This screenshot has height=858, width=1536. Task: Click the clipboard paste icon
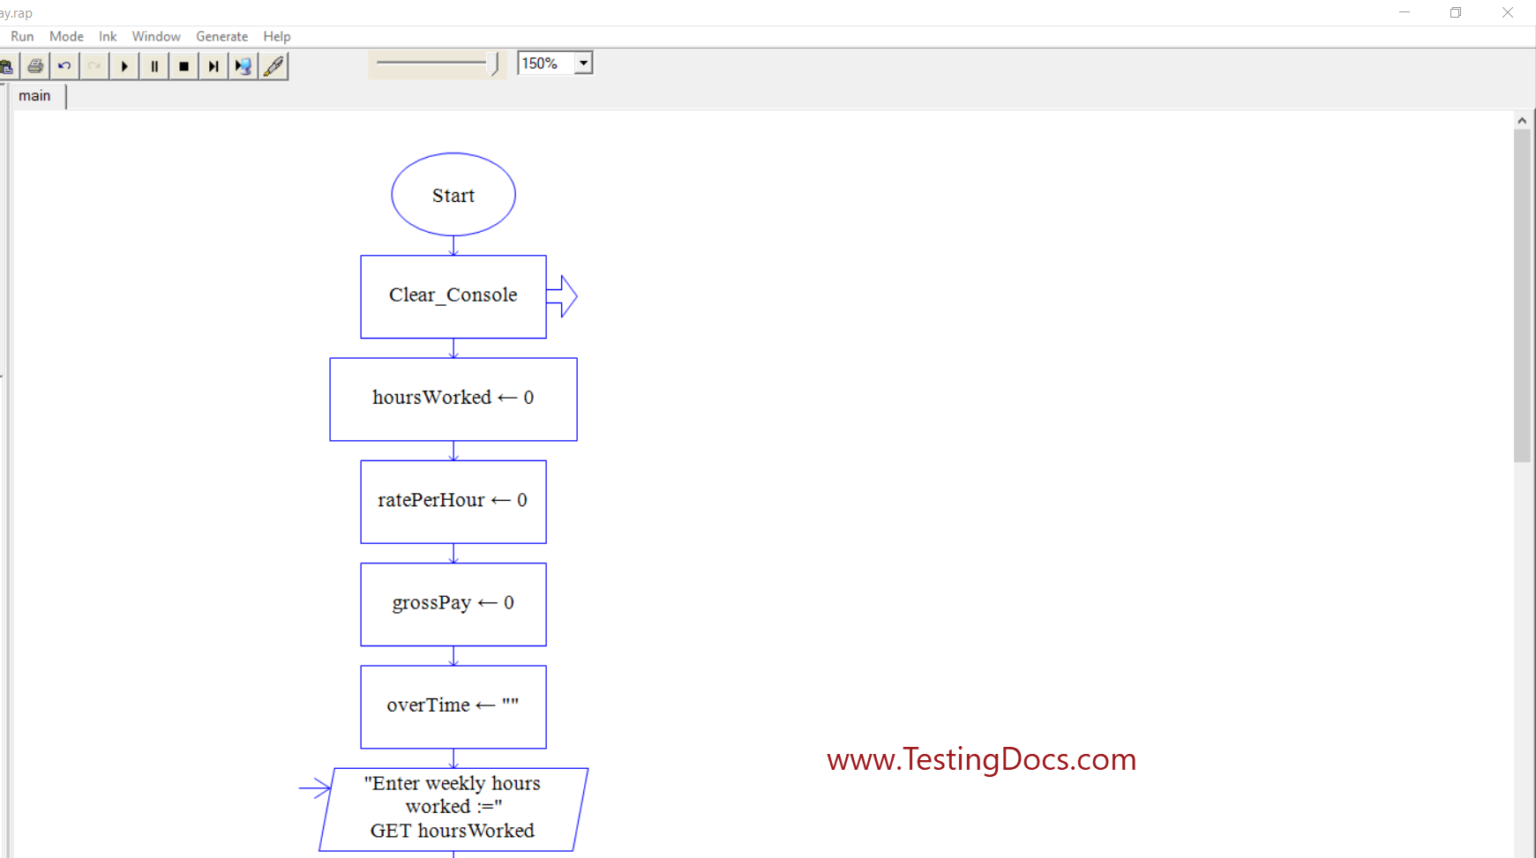coord(8,65)
